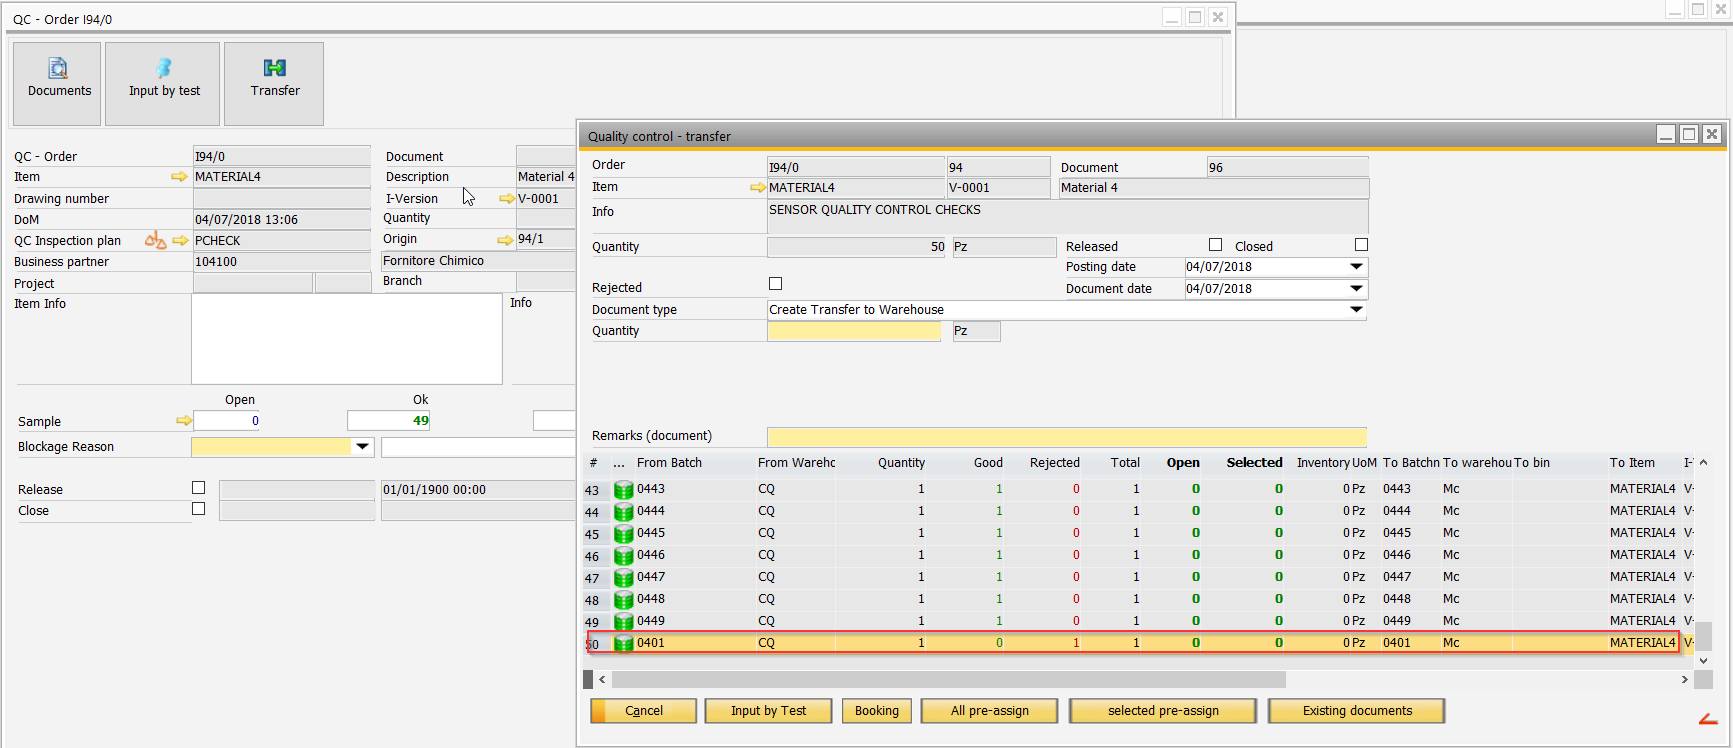1733x748 pixels.
Task: Click the Selected column header
Action: coord(1254,463)
